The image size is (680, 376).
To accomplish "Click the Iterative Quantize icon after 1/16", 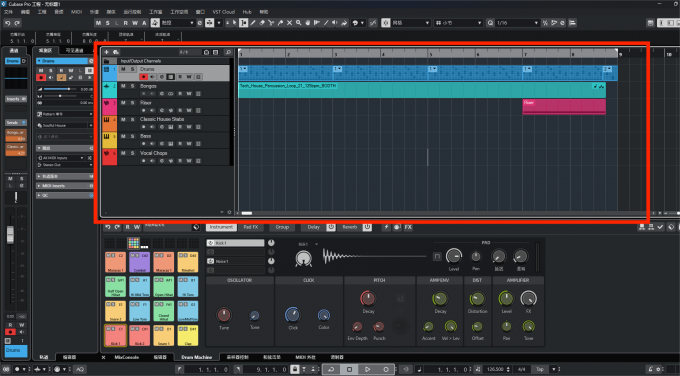I will coord(545,23).
